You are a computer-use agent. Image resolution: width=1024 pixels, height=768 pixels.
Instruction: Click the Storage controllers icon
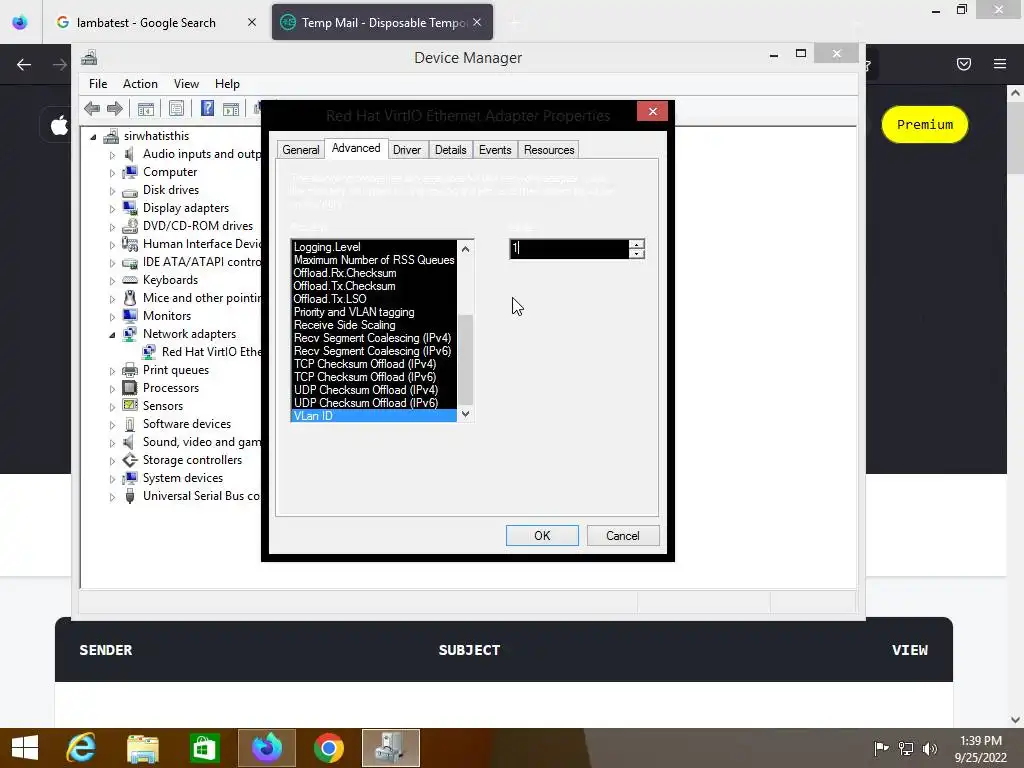(x=130, y=460)
